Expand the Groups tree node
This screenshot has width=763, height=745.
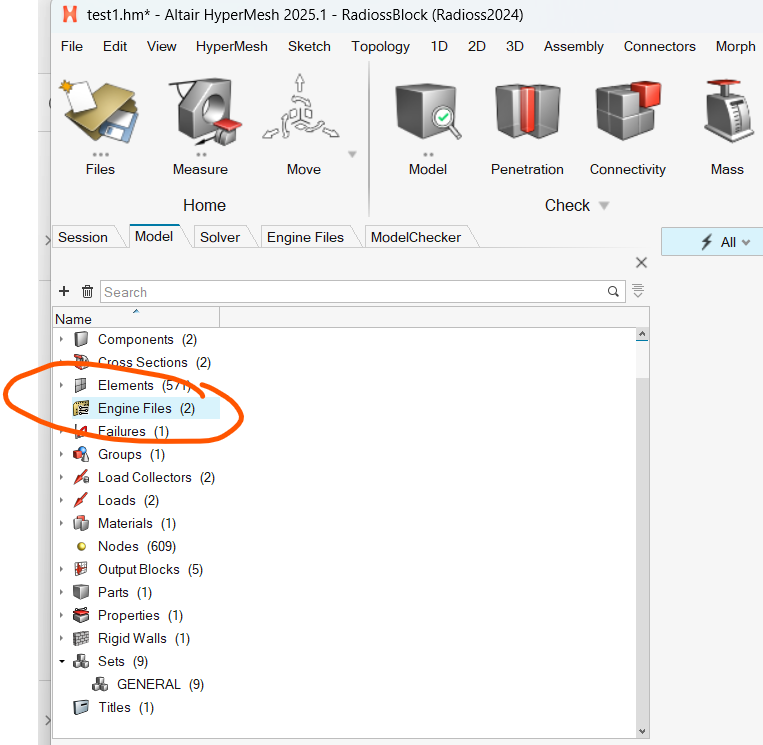click(61, 454)
